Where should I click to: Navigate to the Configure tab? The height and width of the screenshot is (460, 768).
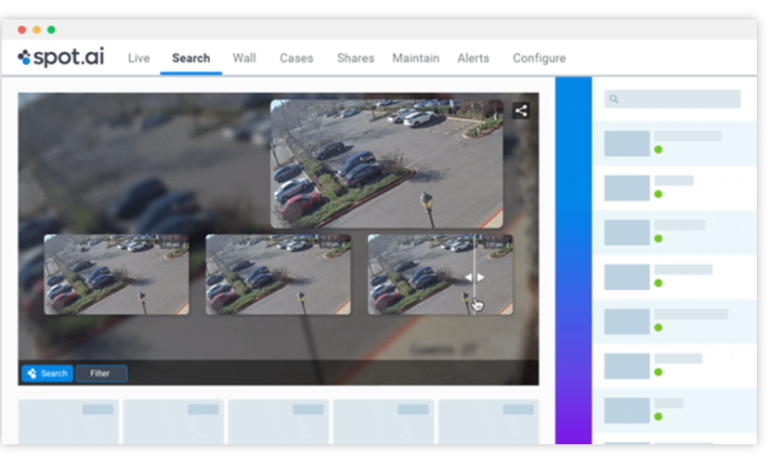tap(539, 58)
